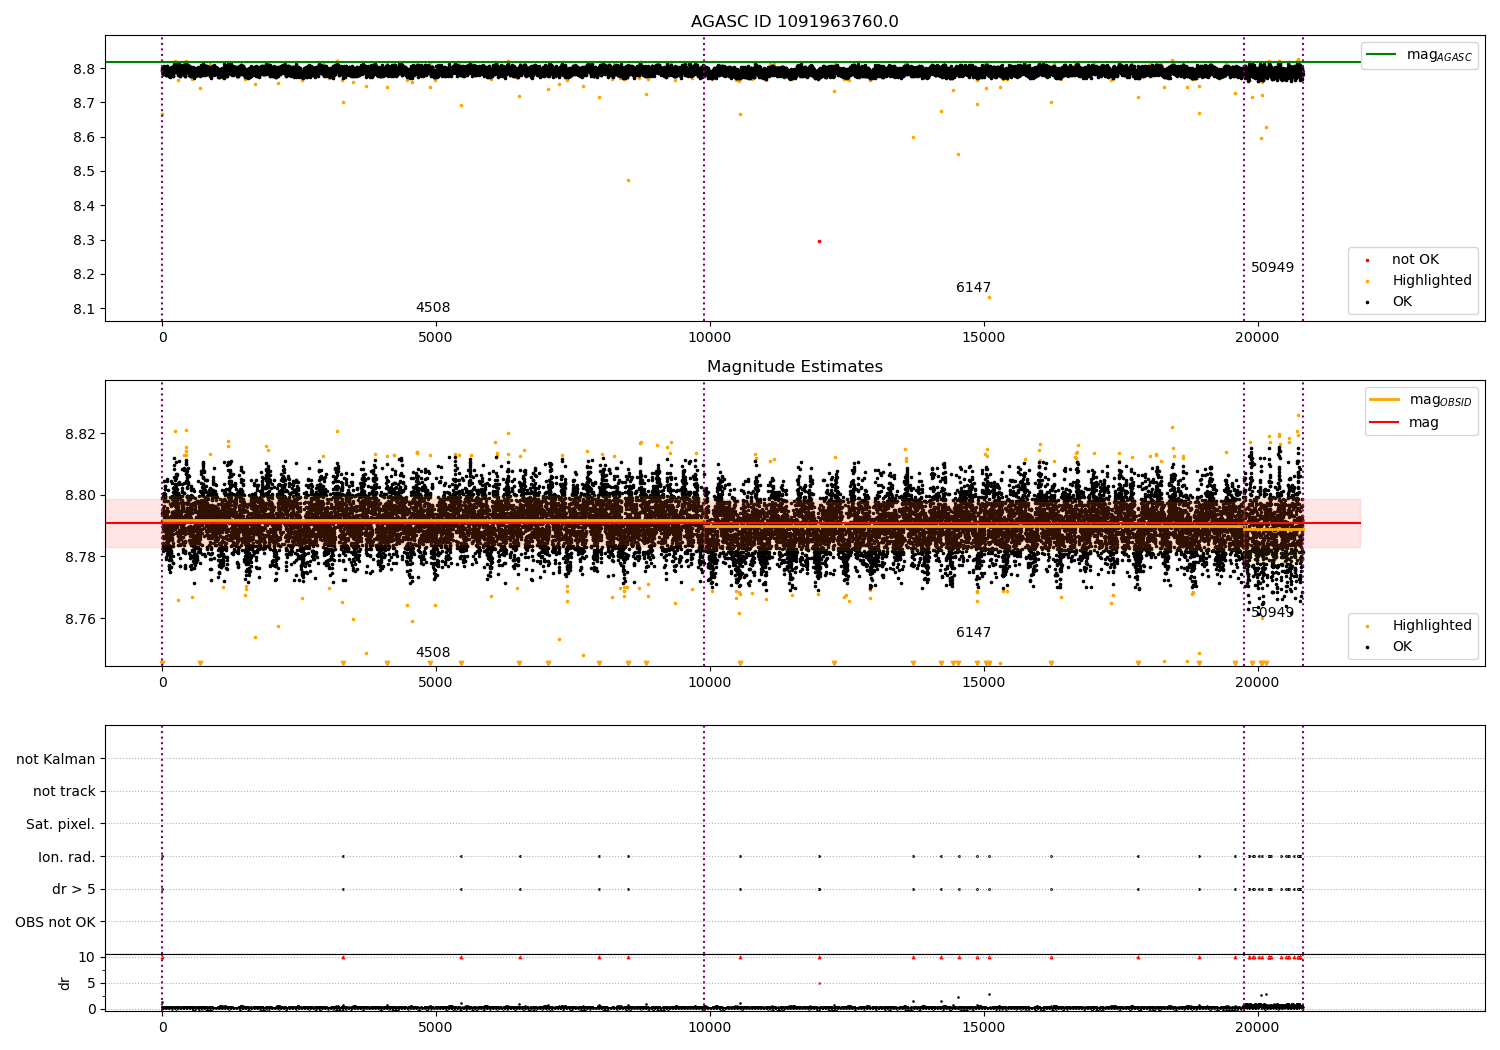Click the "5000" x-tick under Magnitude Estimates plot

[435, 682]
